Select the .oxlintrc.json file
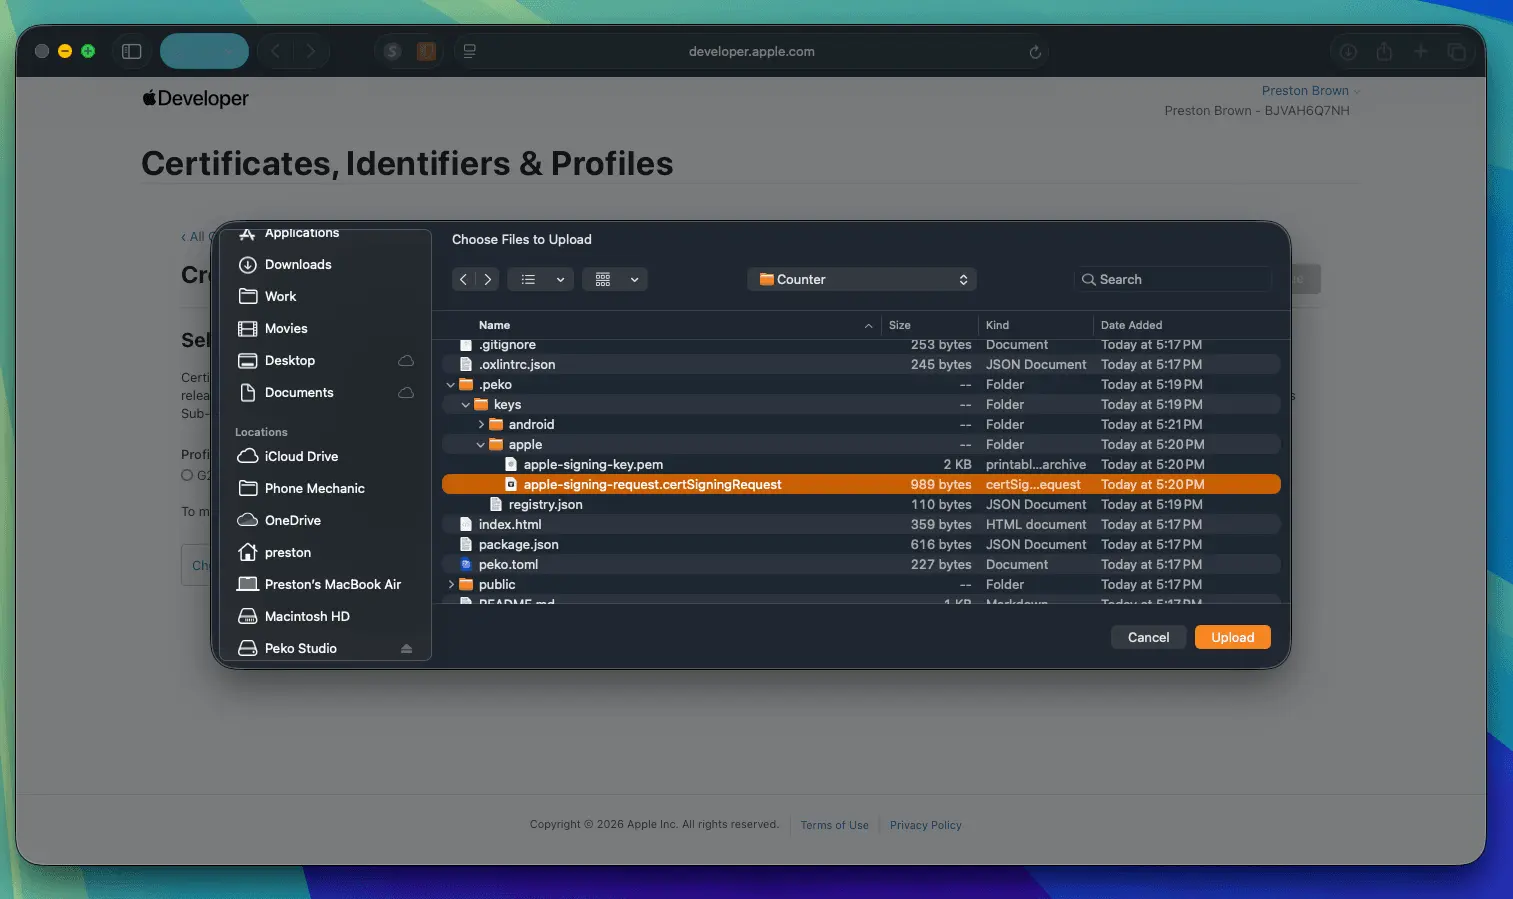 [x=861, y=365]
